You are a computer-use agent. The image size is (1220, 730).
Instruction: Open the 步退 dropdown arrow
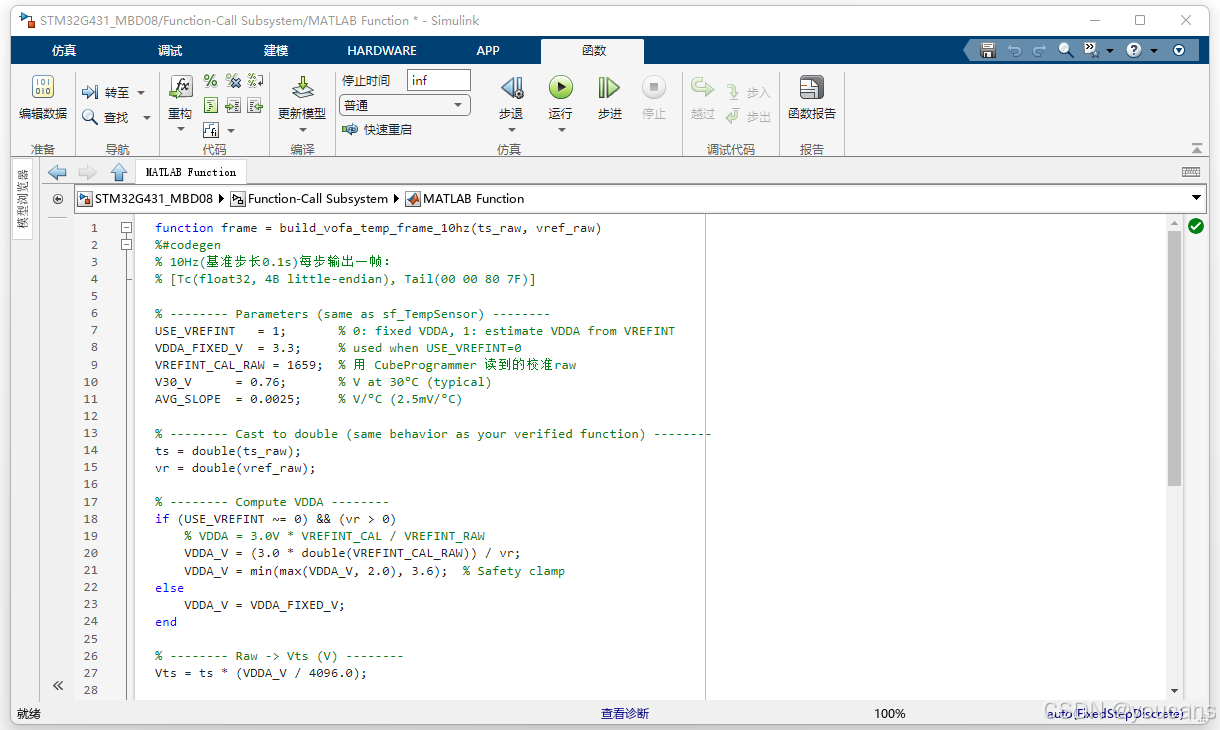511,130
